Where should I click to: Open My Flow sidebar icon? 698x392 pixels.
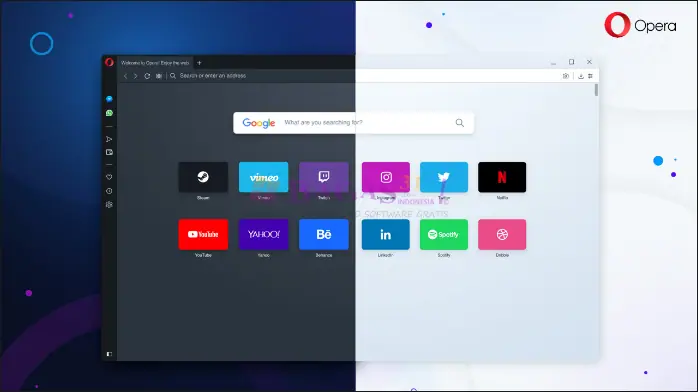109,139
